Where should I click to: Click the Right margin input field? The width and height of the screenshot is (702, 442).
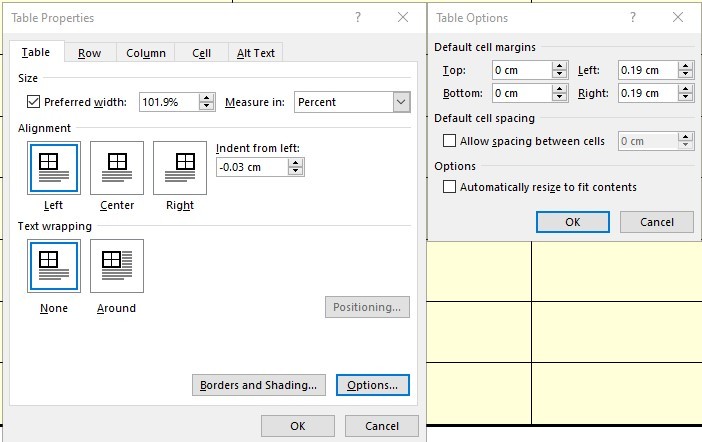(648, 93)
